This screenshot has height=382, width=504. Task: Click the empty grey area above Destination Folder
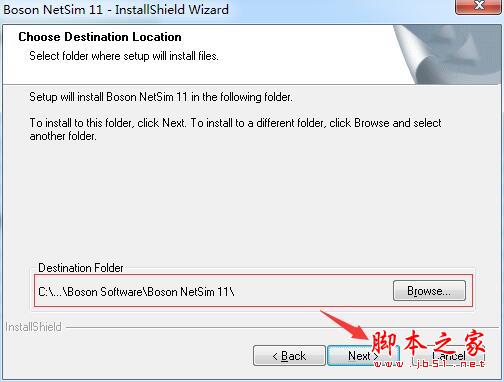pyautogui.click(x=252, y=203)
